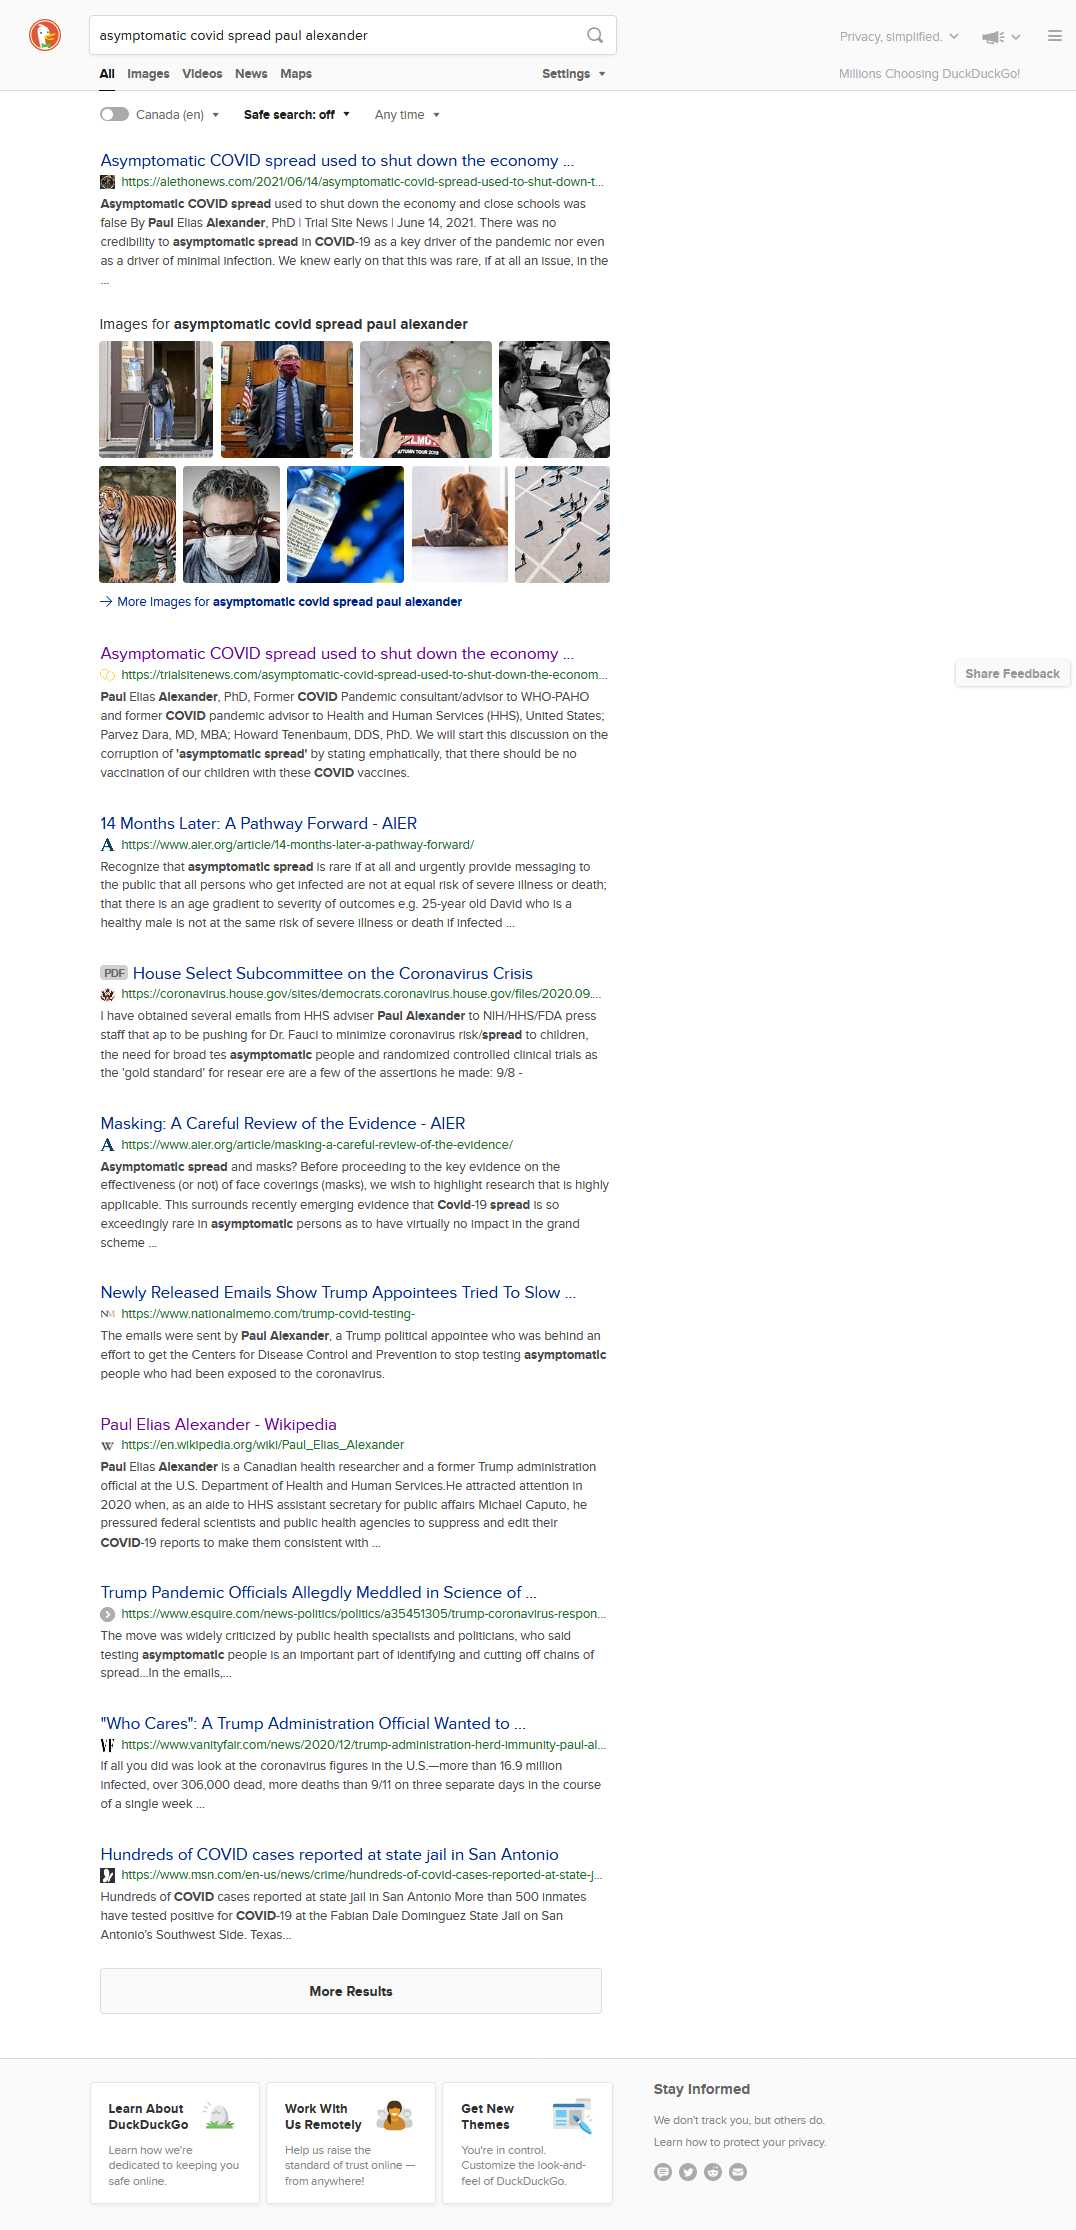Open the man in face mask thumbnail

click(231, 524)
